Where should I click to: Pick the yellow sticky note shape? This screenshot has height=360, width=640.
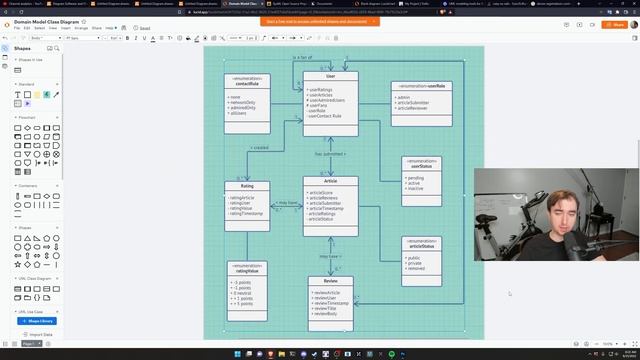pos(37,95)
